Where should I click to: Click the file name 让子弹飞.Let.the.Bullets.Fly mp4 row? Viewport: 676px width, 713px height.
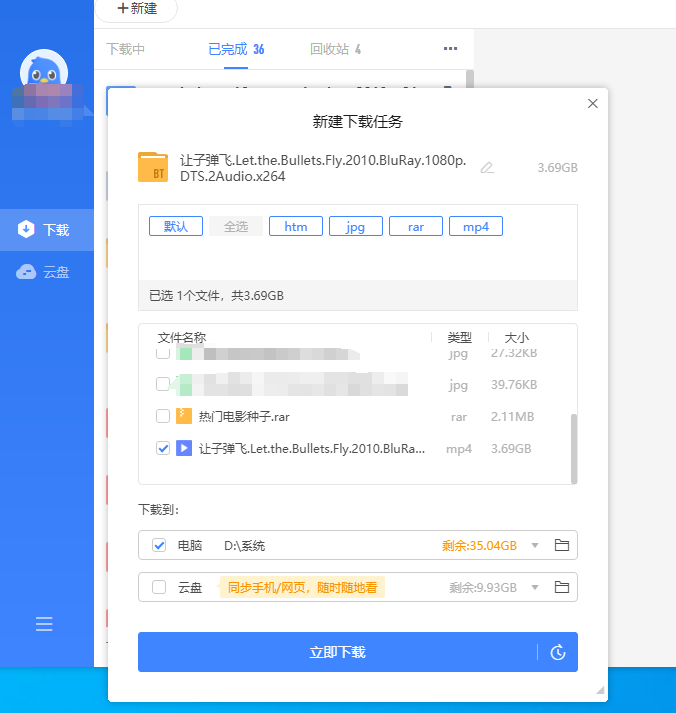tap(312, 449)
